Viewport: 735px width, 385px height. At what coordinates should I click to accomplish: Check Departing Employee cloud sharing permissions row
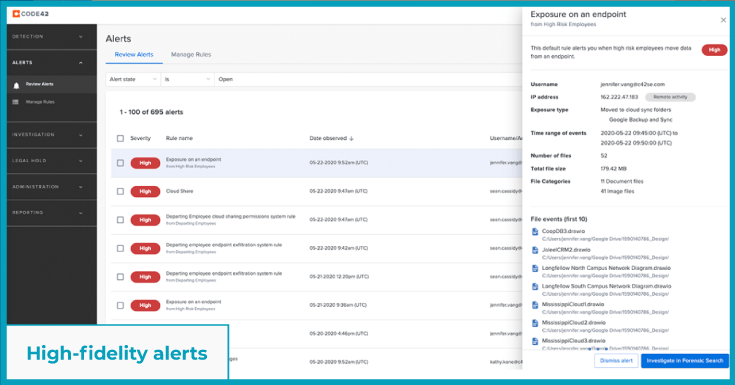(x=120, y=220)
